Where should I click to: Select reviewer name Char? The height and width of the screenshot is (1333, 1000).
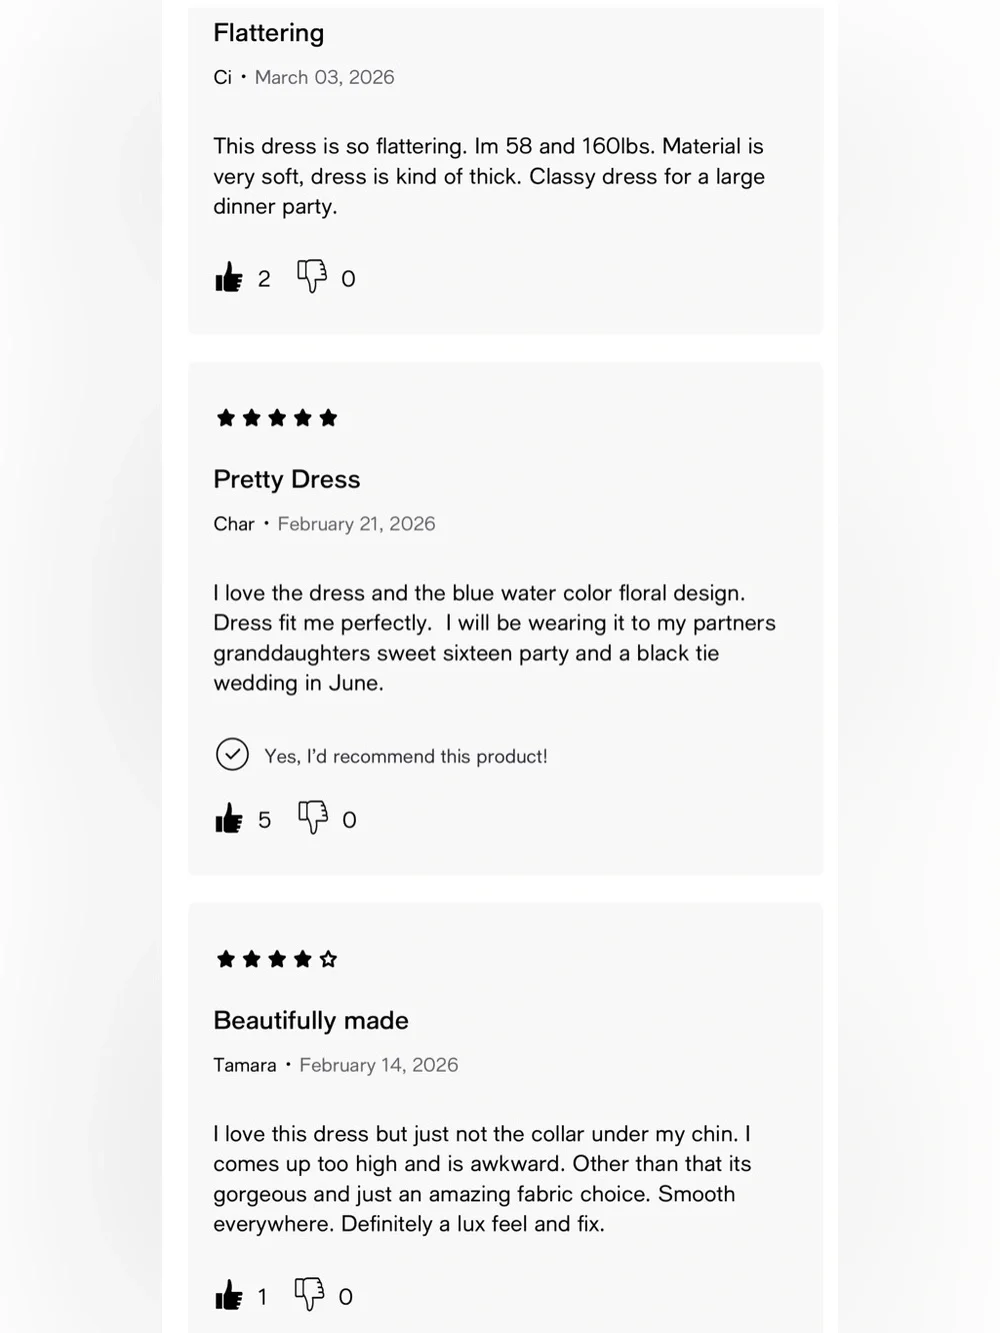coord(234,524)
